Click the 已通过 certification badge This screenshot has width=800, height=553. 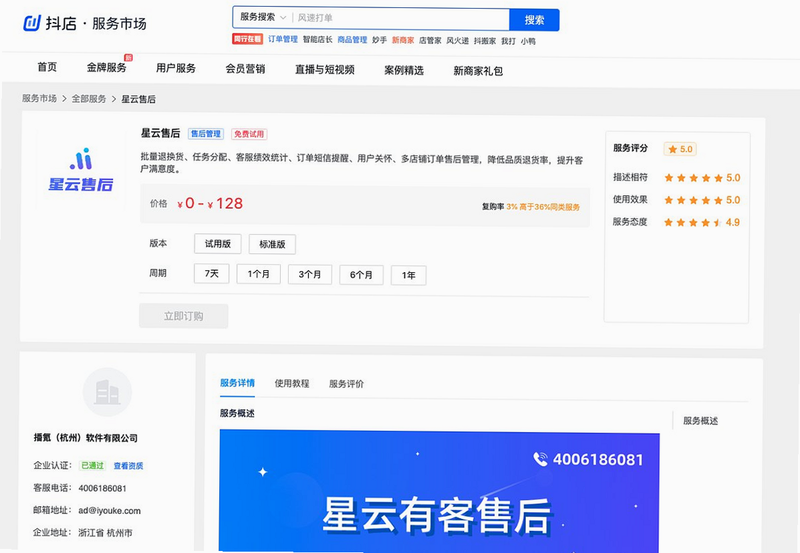(x=93, y=465)
